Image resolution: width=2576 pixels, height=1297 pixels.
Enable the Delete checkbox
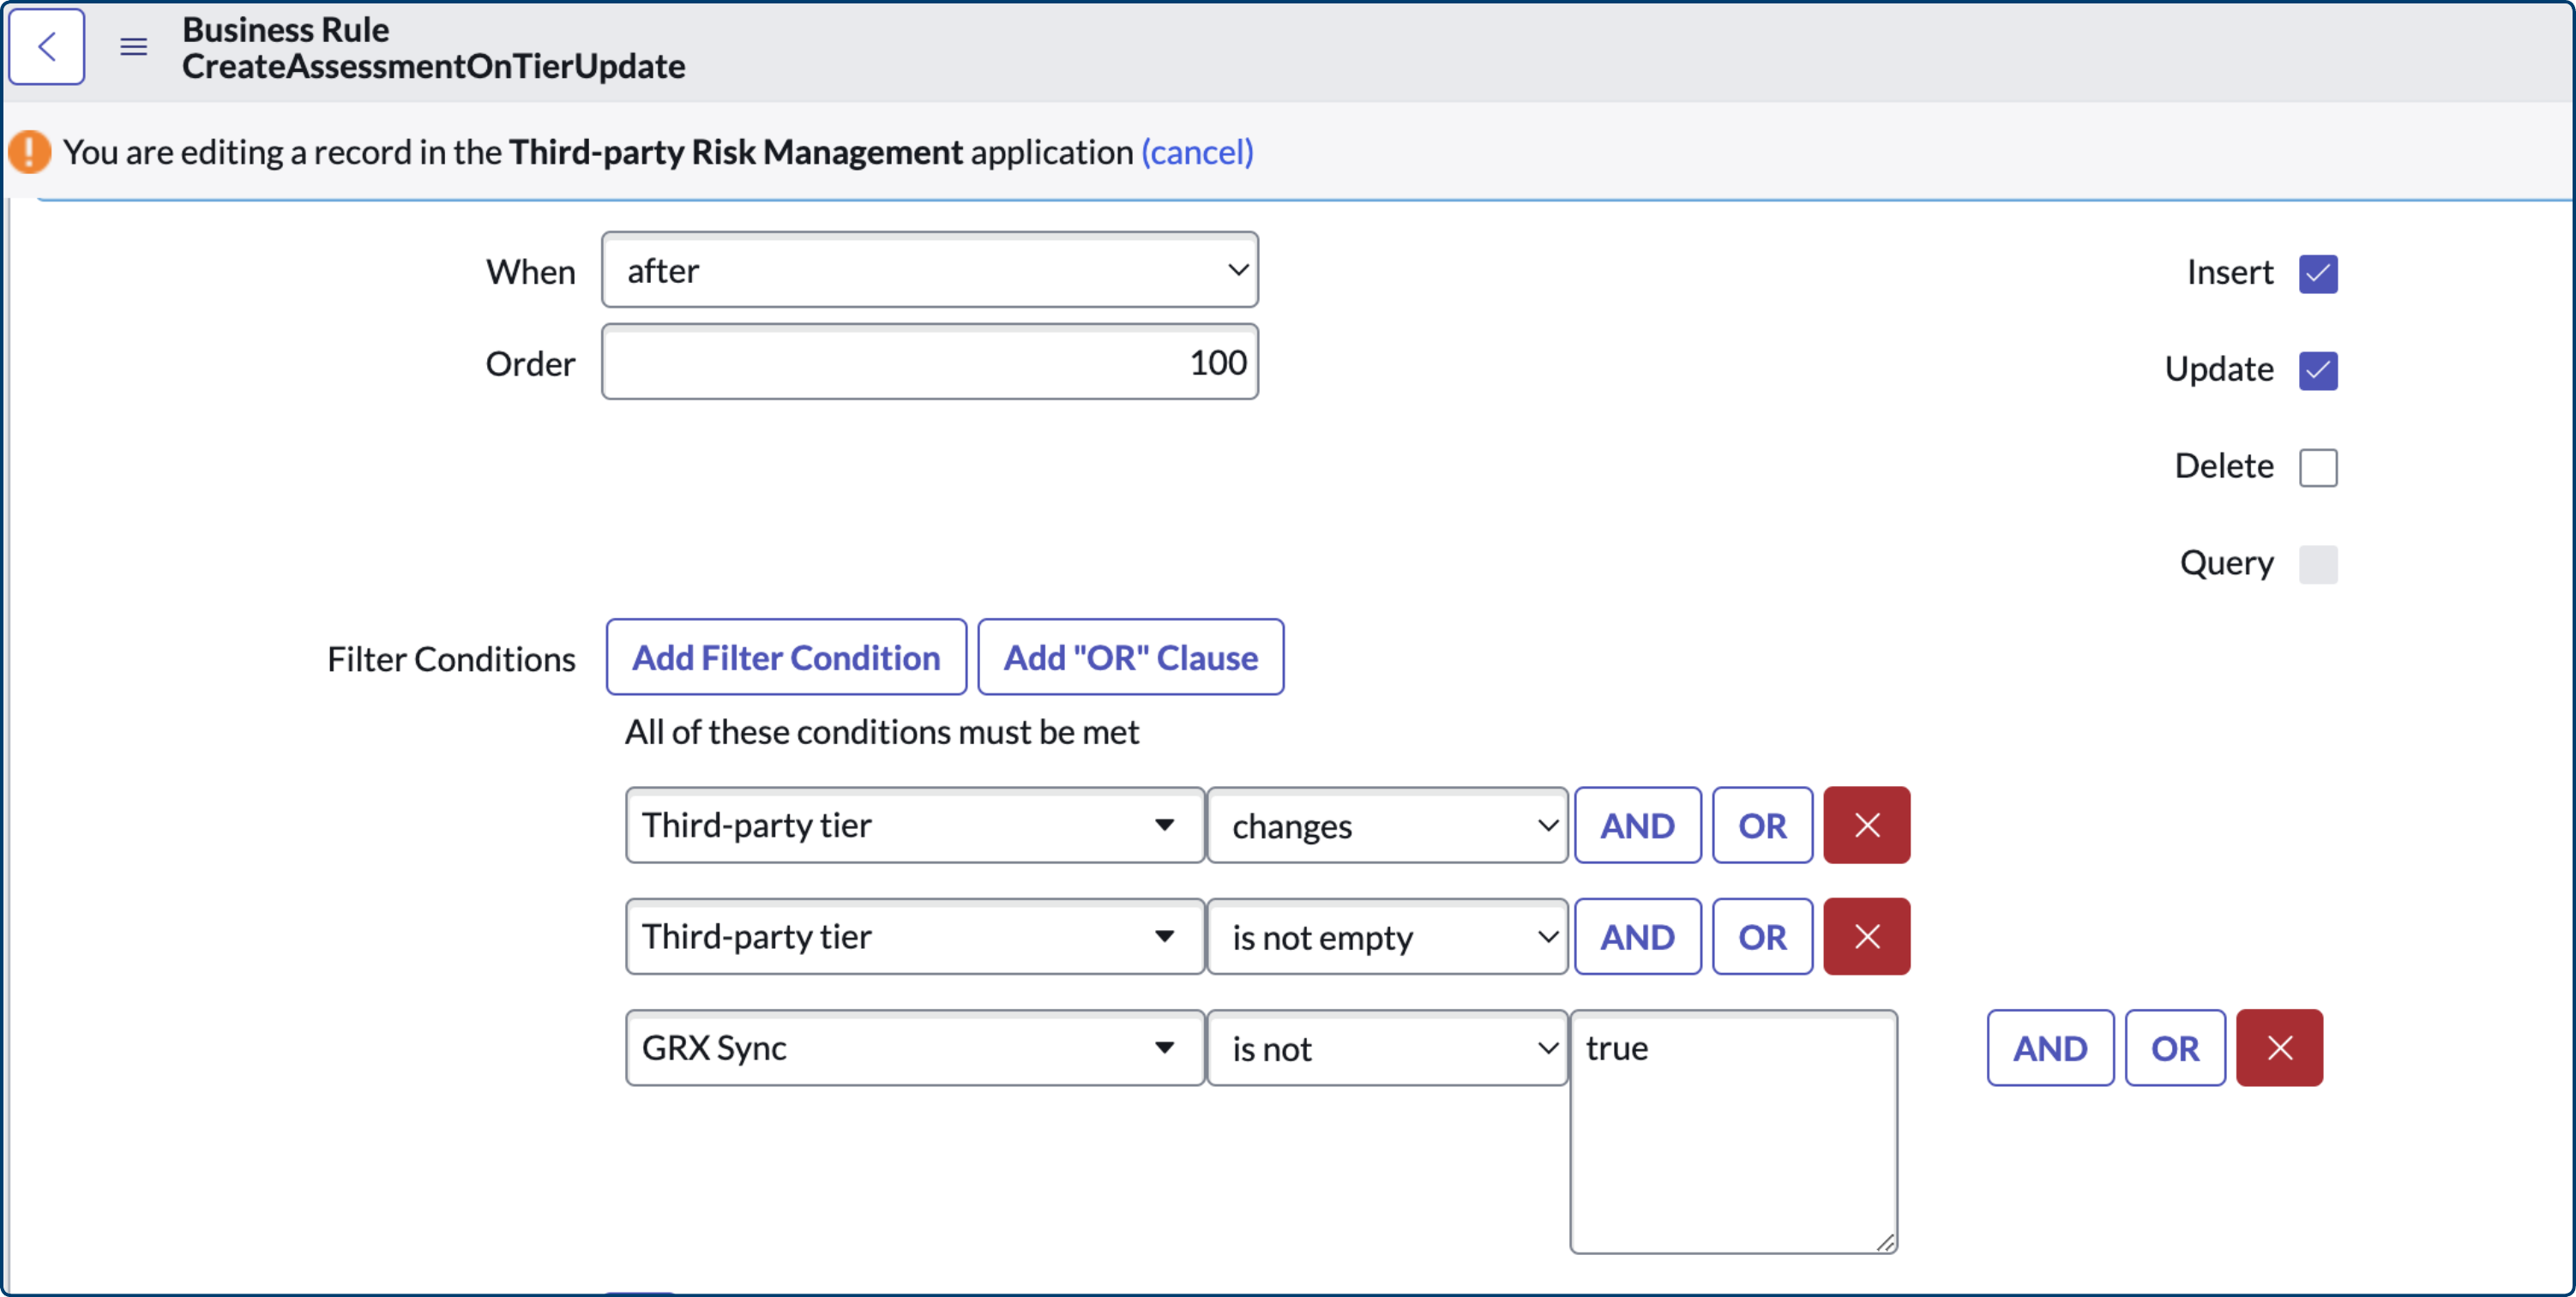[x=2319, y=466]
